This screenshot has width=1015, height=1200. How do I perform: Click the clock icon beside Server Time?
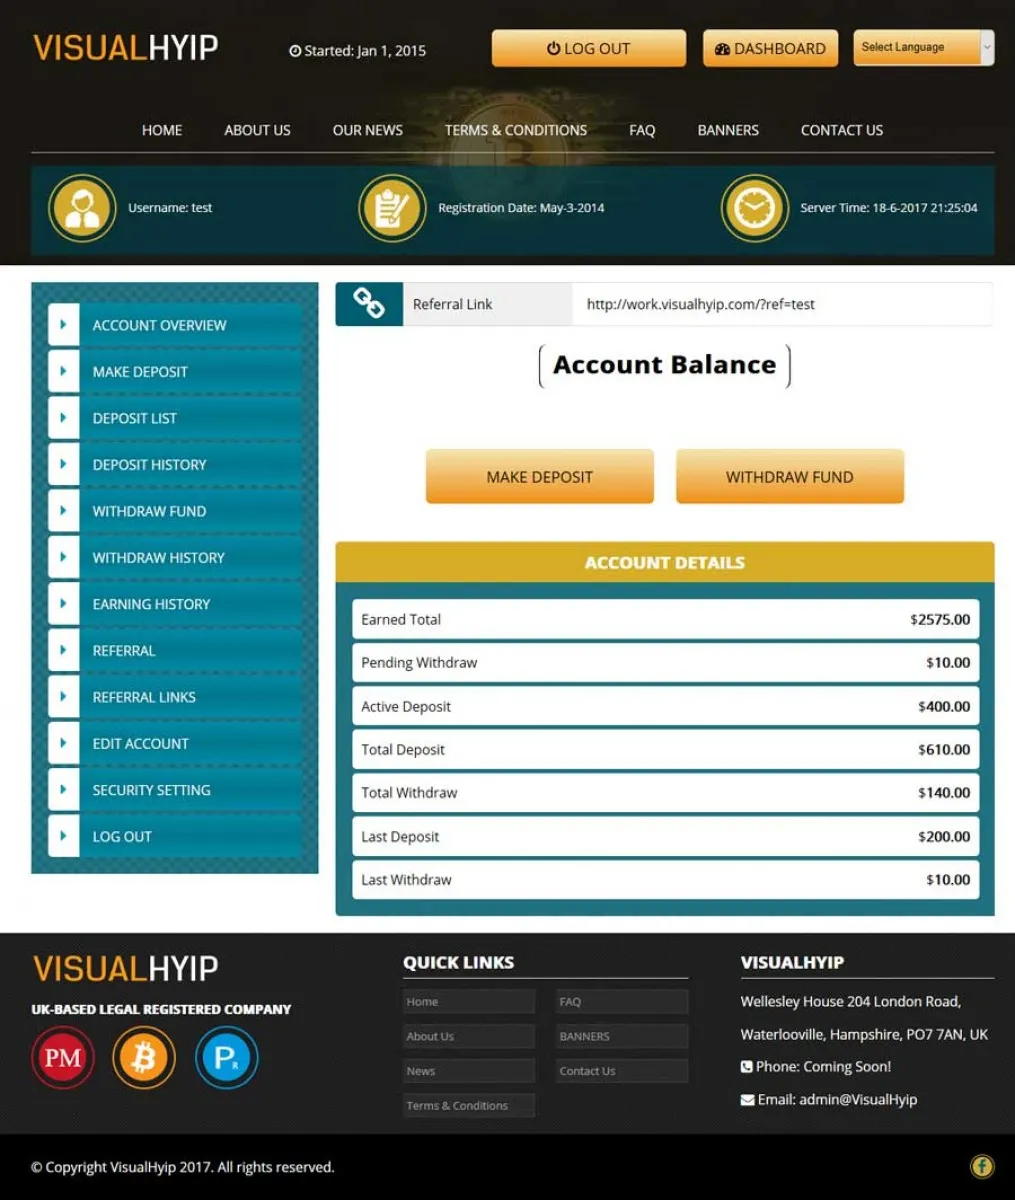click(x=755, y=208)
